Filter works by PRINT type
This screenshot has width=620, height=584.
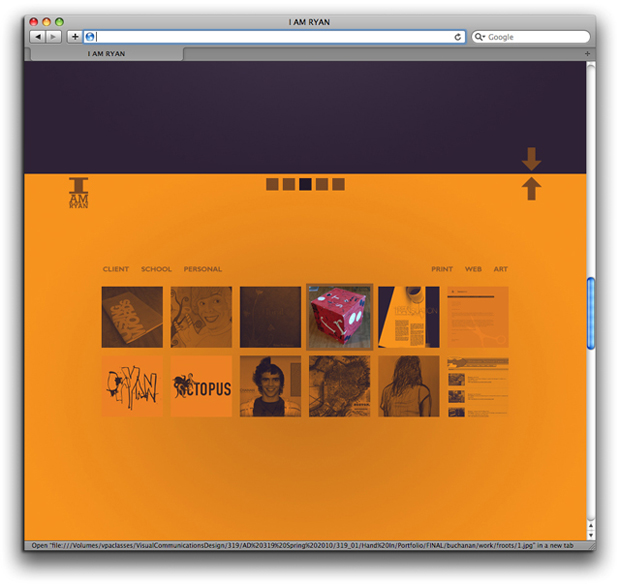click(x=442, y=269)
